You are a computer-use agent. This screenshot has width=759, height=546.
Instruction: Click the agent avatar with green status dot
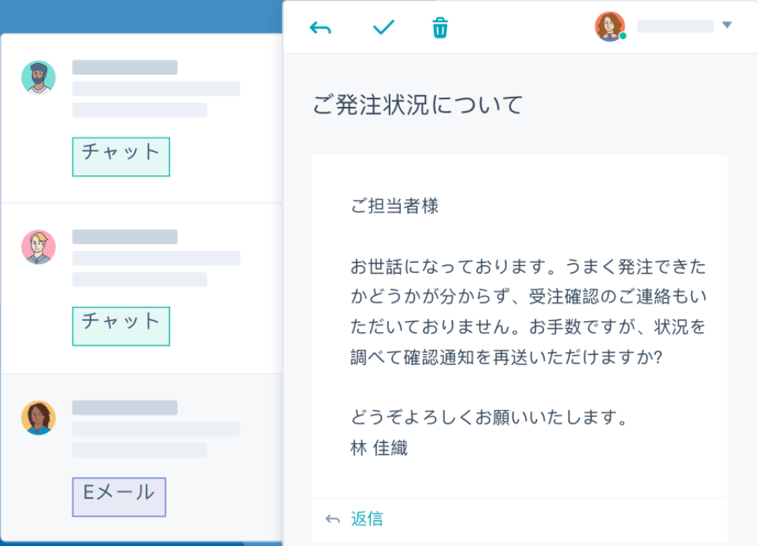tap(610, 27)
